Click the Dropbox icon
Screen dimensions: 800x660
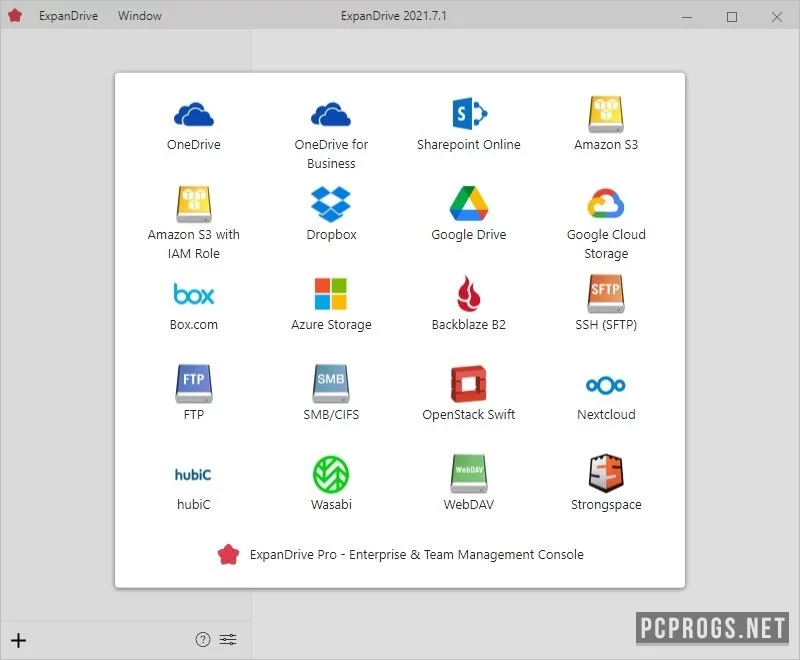click(331, 204)
